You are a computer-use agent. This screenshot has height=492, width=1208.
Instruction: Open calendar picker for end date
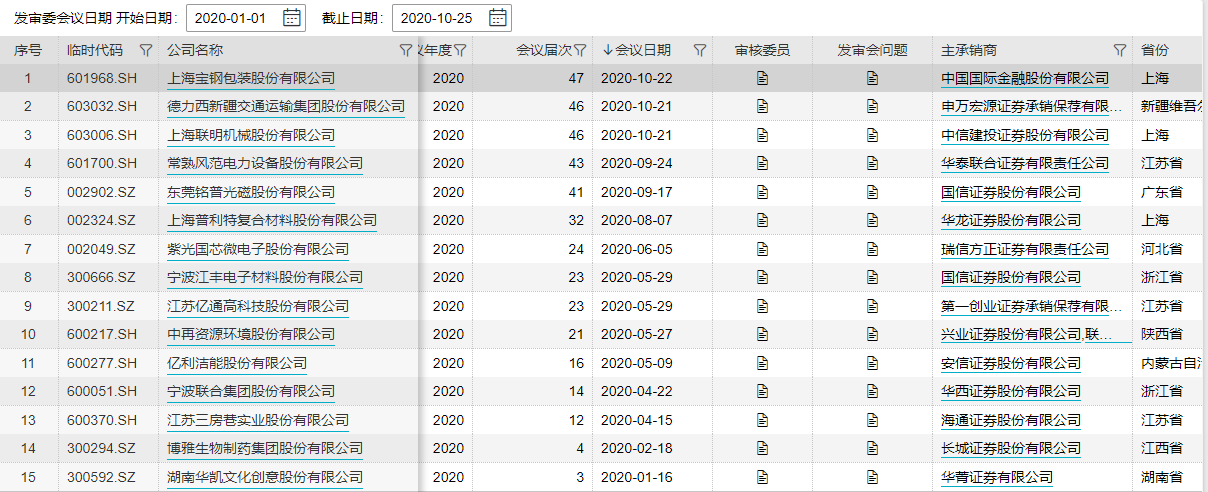click(x=498, y=17)
